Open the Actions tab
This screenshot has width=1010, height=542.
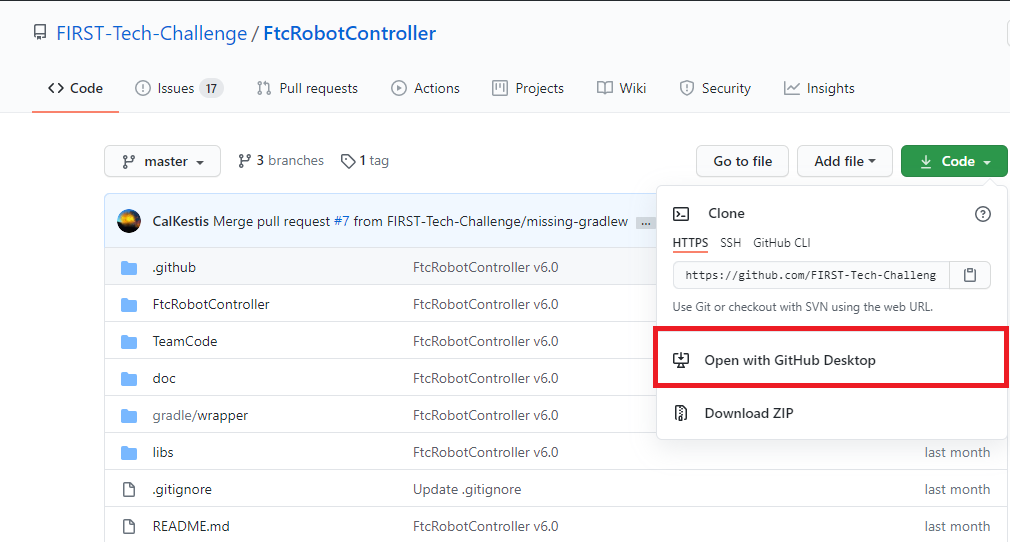426,88
